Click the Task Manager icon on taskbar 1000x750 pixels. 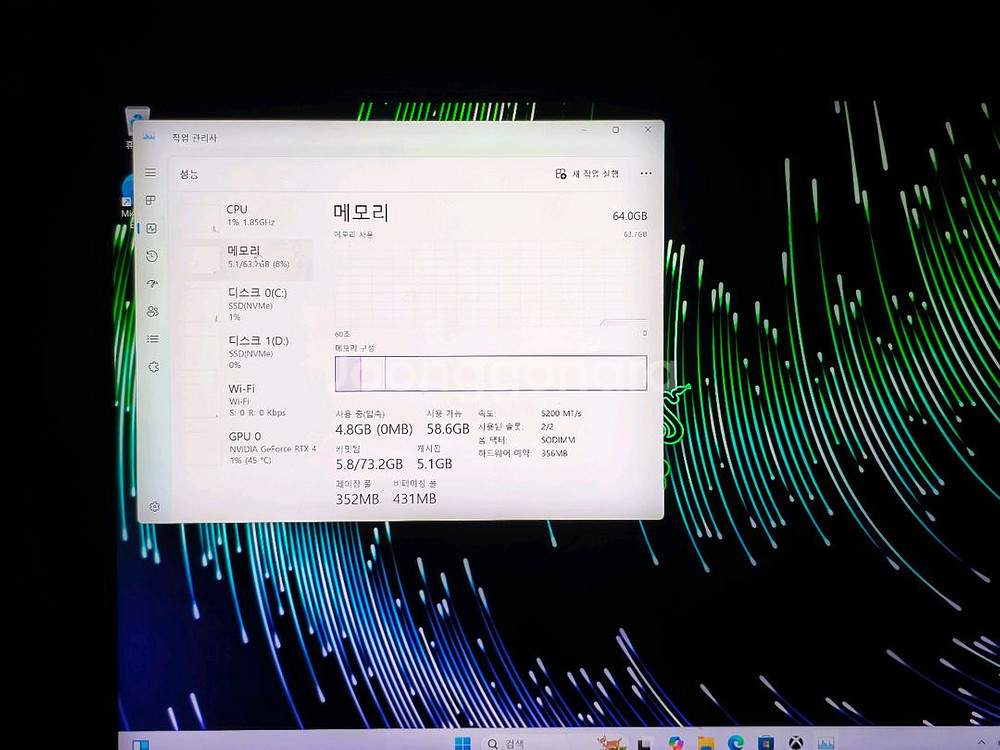click(x=826, y=743)
